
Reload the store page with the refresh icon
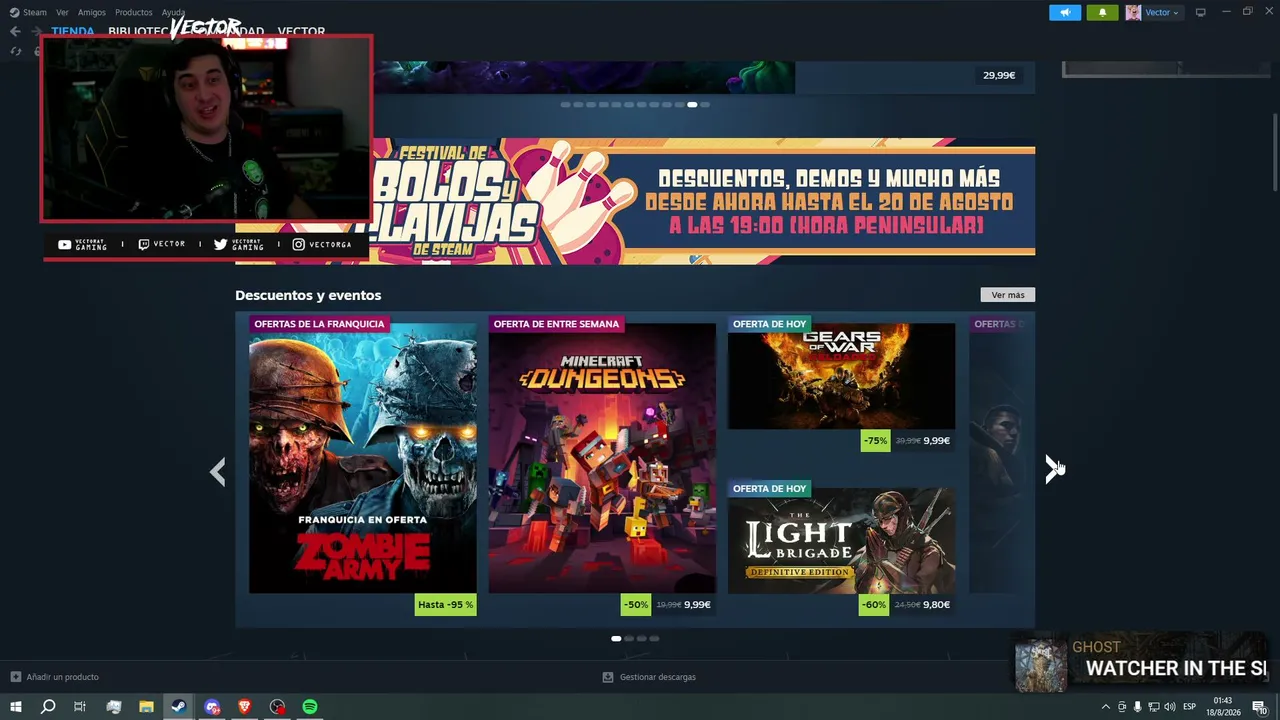click(x=16, y=51)
